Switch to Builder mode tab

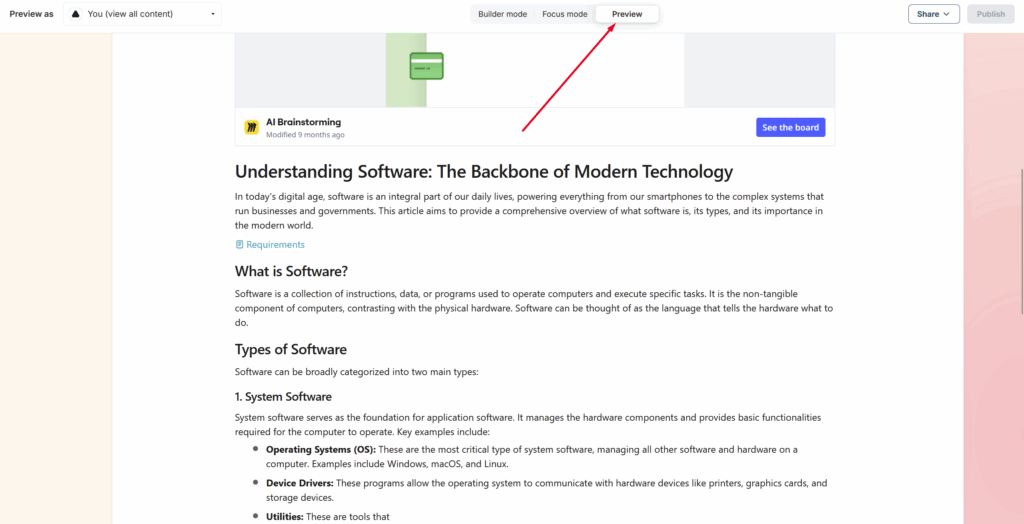pos(502,14)
